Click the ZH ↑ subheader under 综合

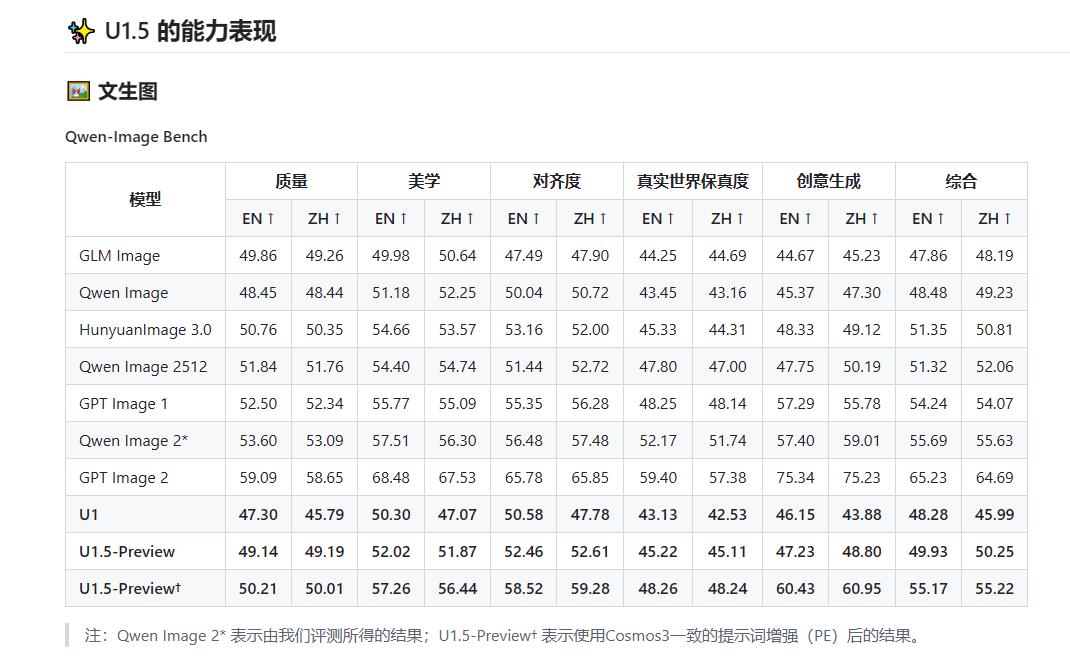click(x=994, y=218)
